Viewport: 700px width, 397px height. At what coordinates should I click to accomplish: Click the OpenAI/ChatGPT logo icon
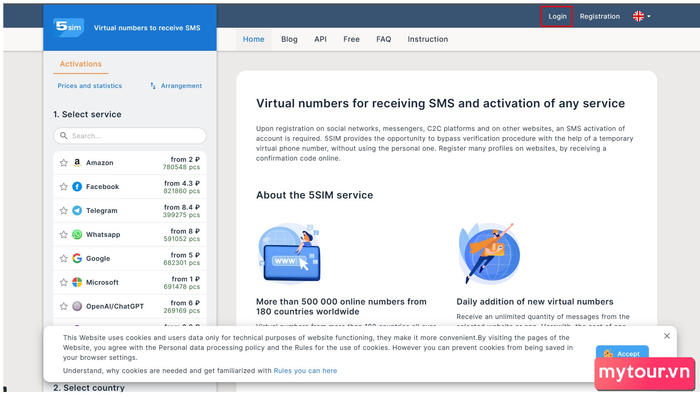pos(77,306)
